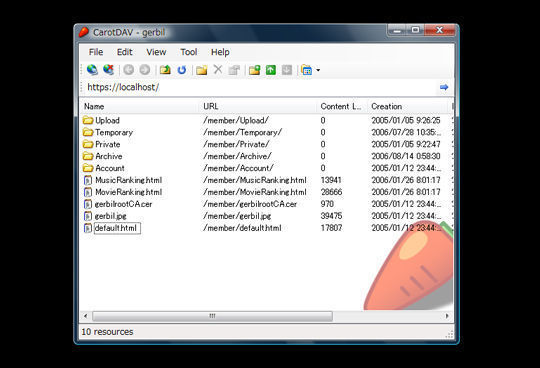
Task: Maximize the CarotDAV window
Action: (416, 30)
